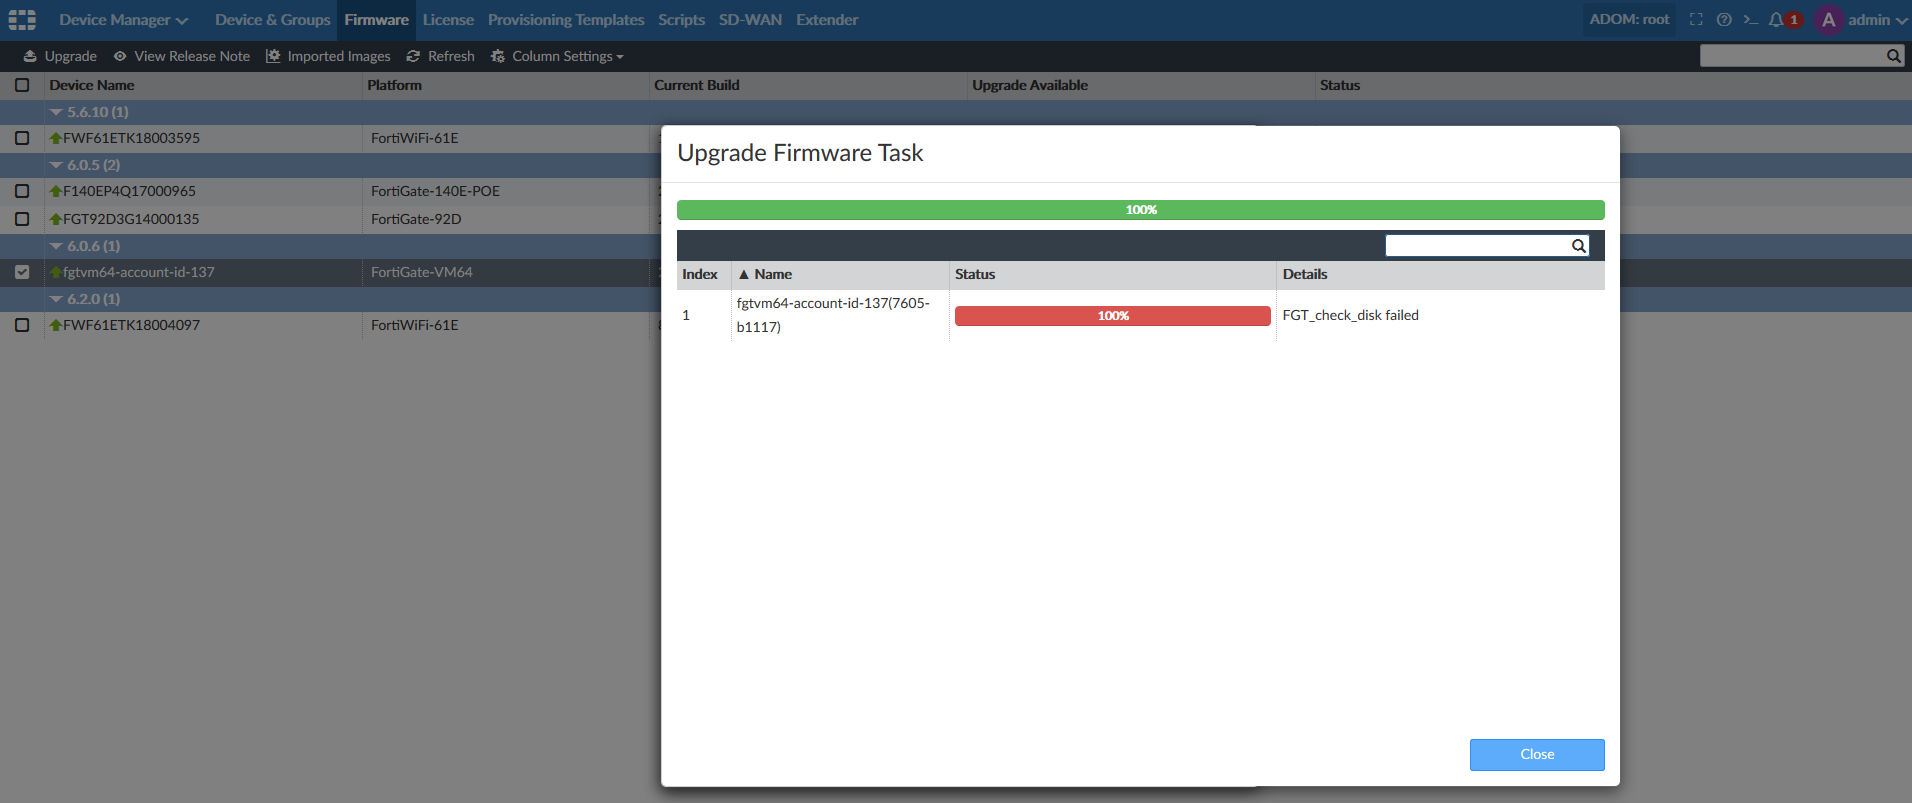Click the Upgrade toolbar icon
The width and height of the screenshot is (1912, 803).
coord(30,56)
